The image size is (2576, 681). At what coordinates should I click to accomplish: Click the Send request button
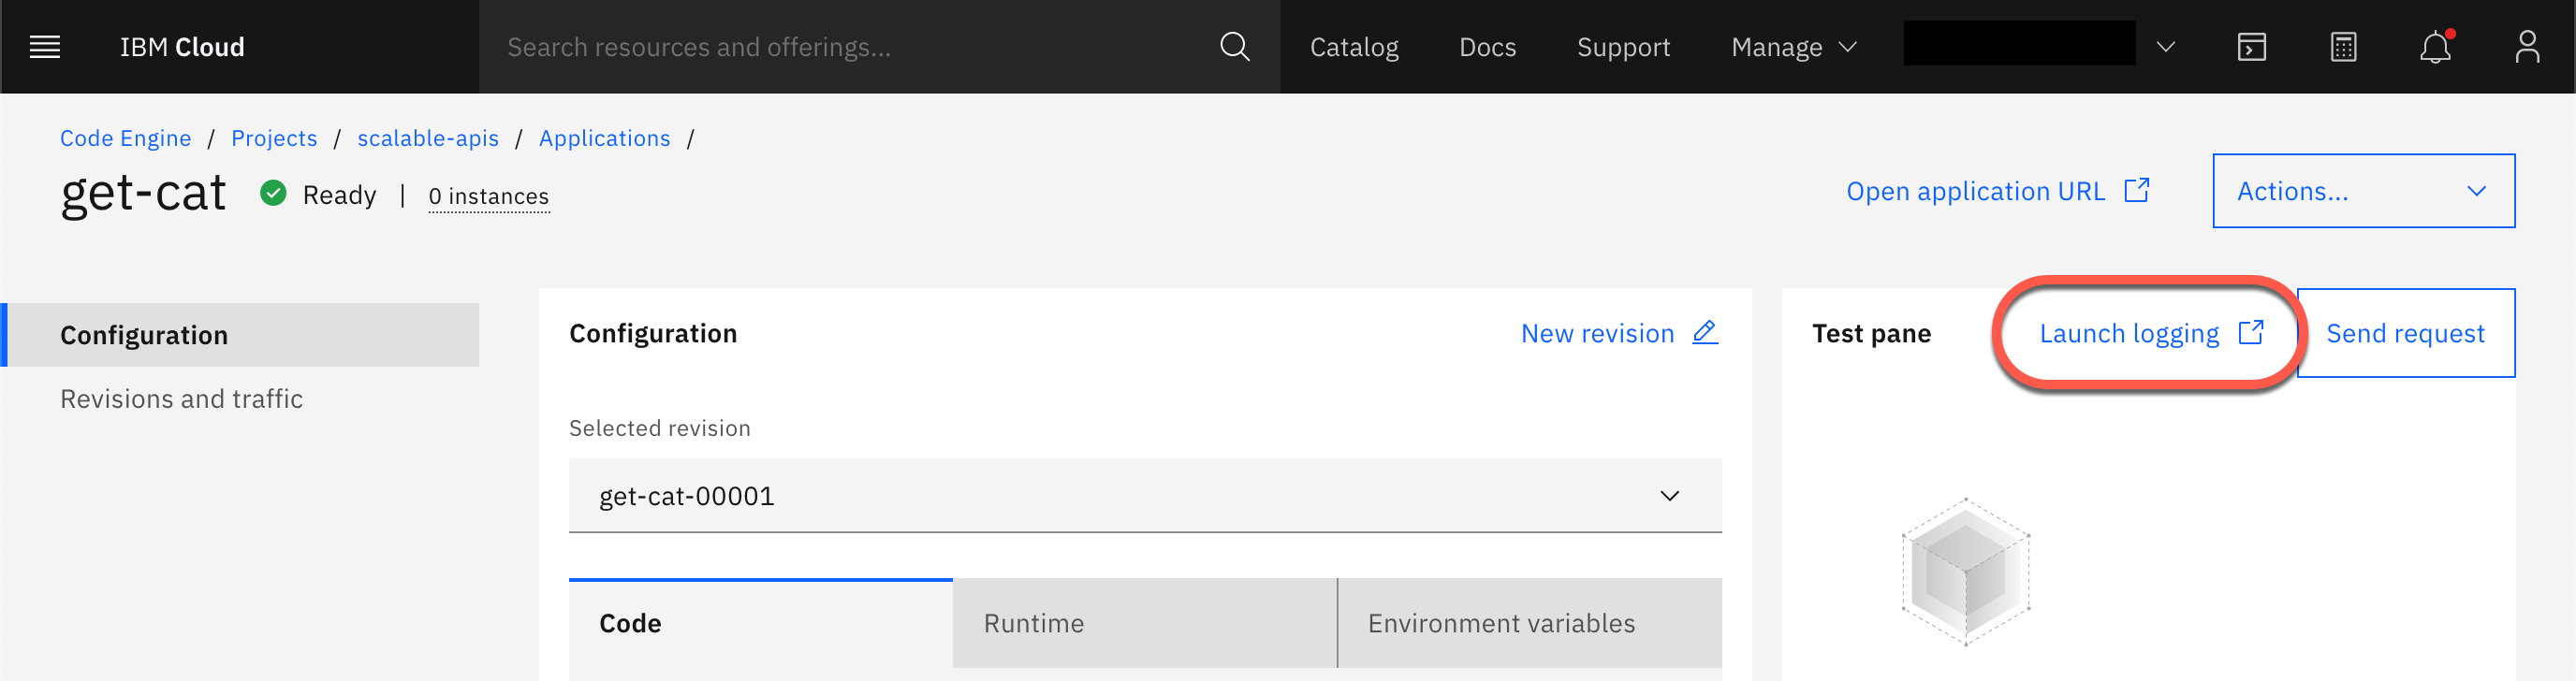click(2405, 333)
